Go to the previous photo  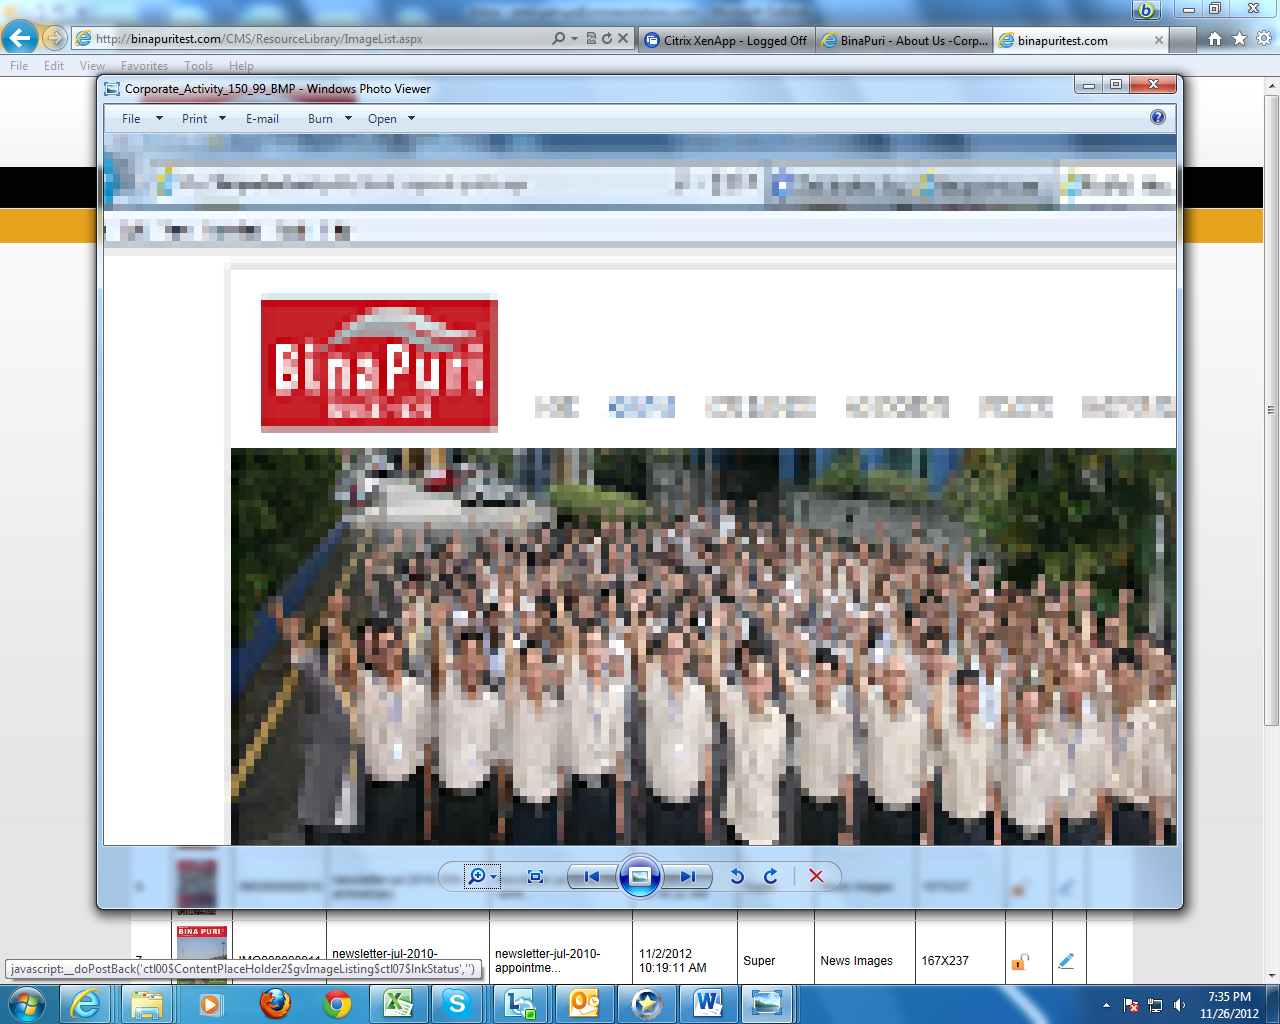[x=592, y=877]
